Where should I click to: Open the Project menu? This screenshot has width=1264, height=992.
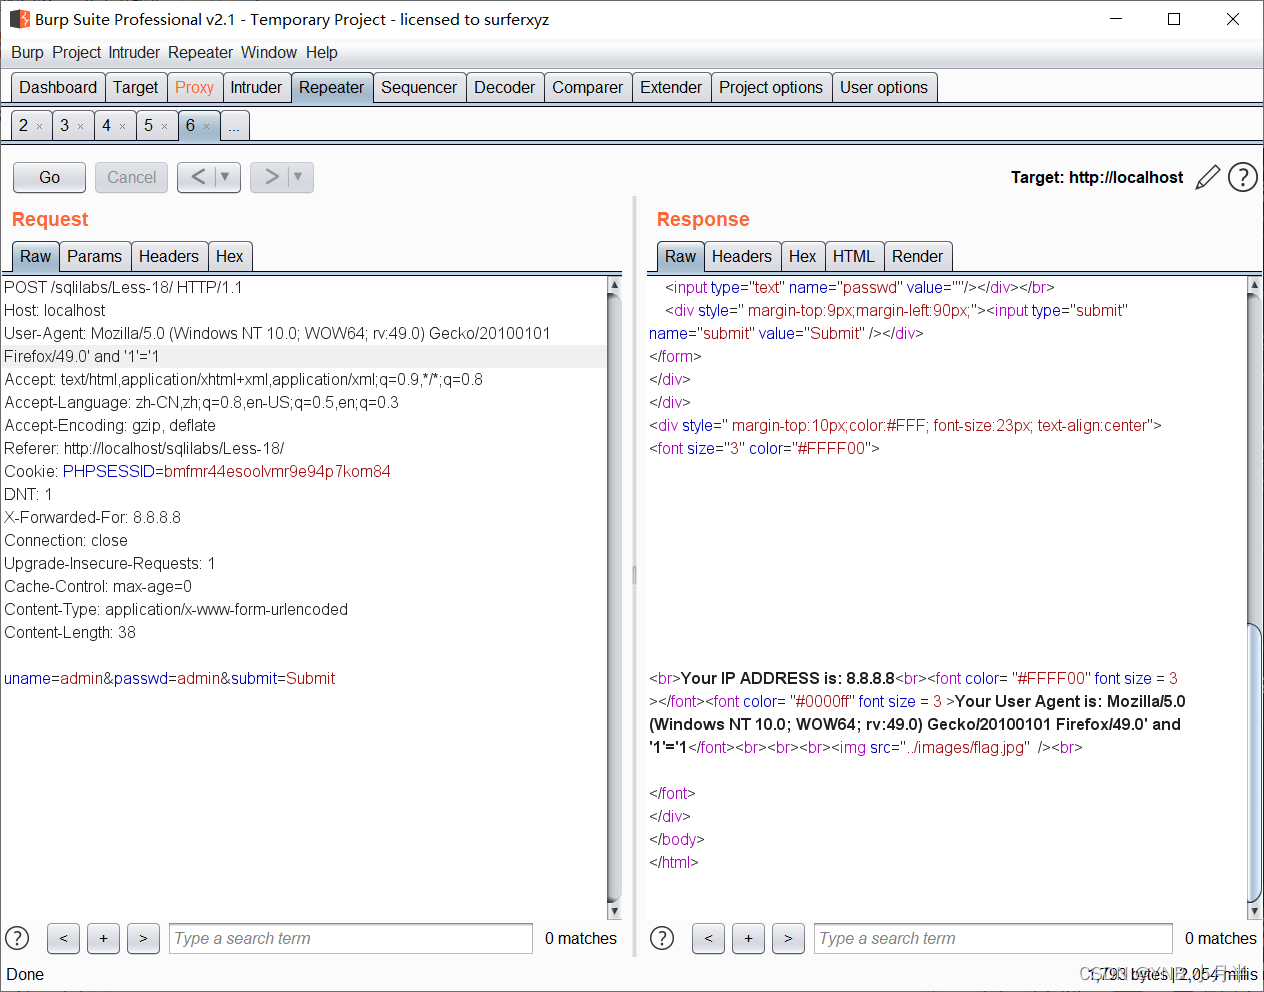(77, 52)
